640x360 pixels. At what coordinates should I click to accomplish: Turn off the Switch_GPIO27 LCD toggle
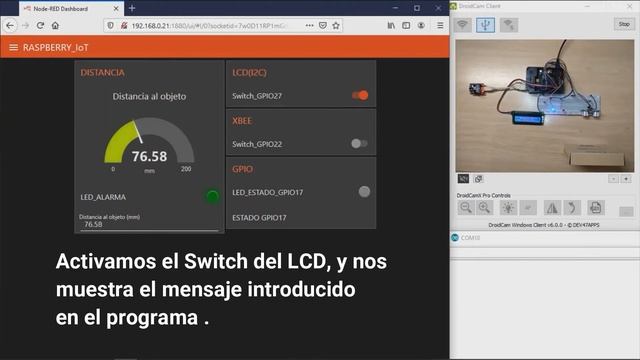click(x=360, y=95)
